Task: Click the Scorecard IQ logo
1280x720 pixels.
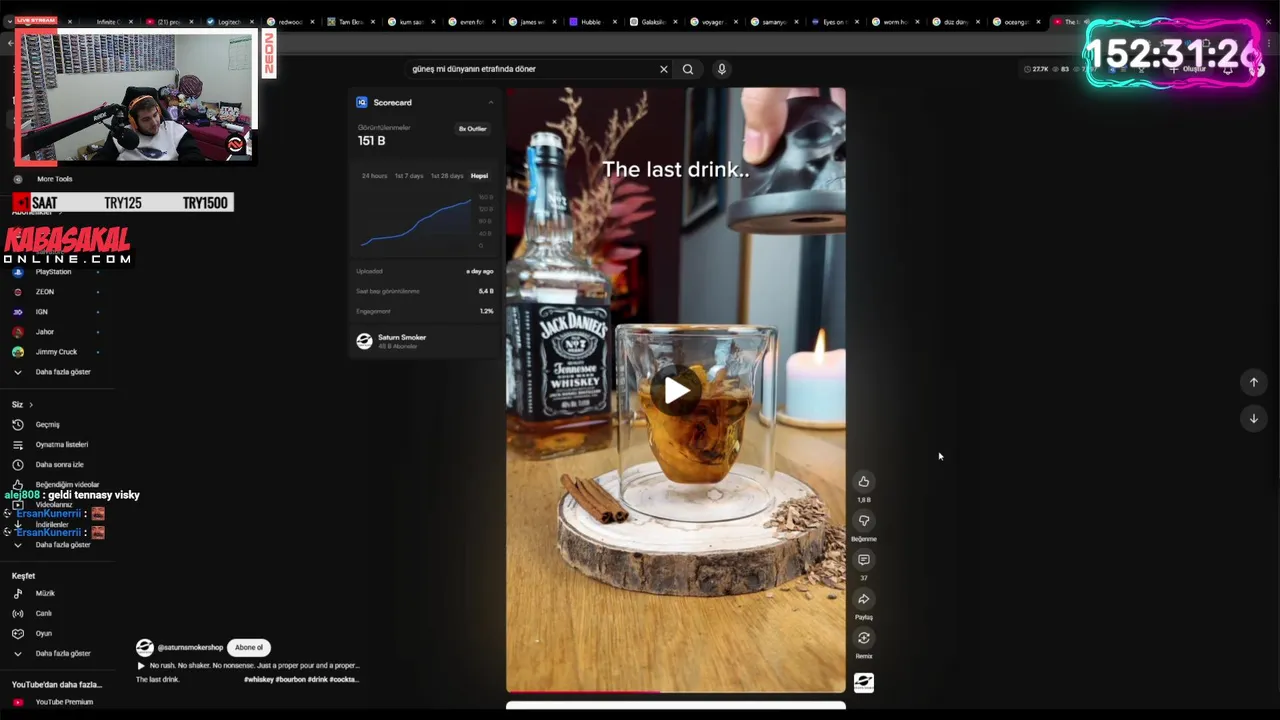Action: 362,102
